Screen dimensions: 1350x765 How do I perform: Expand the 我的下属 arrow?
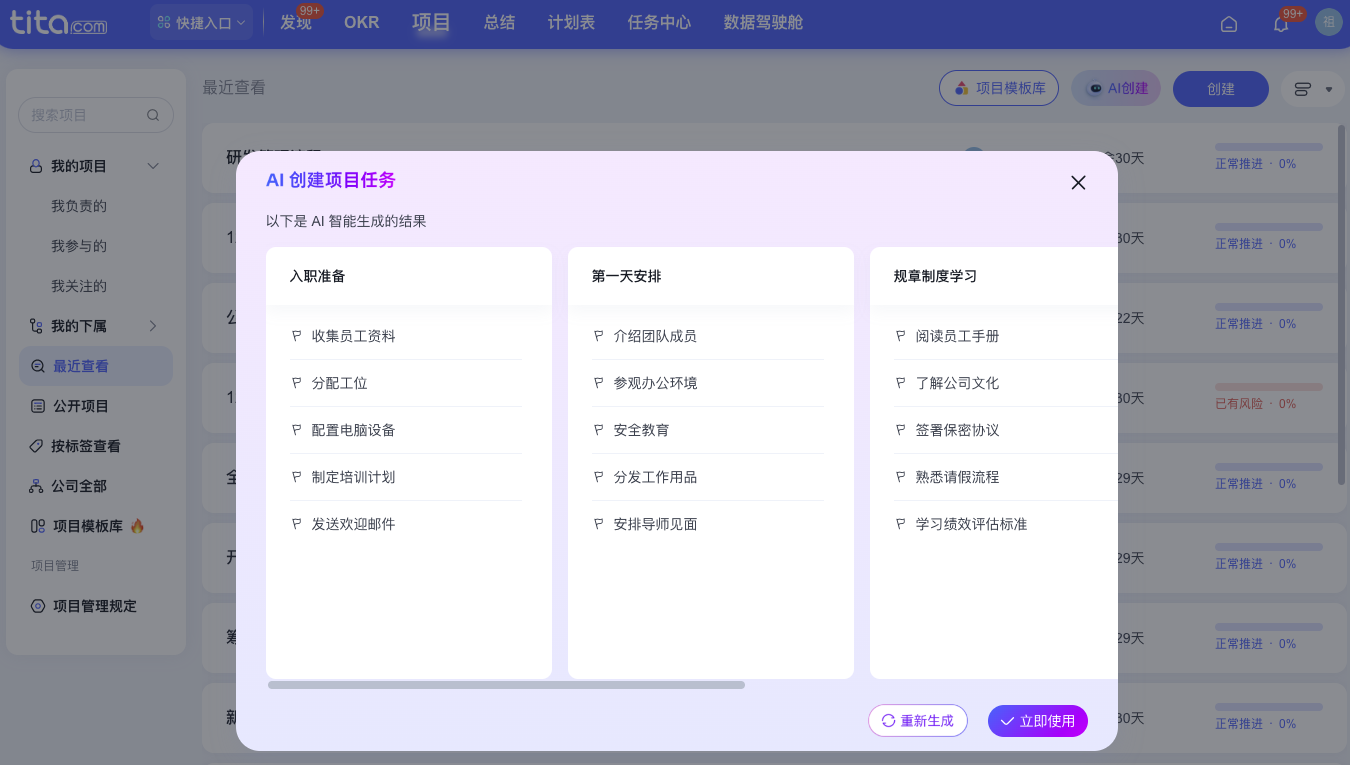coord(152,325)
